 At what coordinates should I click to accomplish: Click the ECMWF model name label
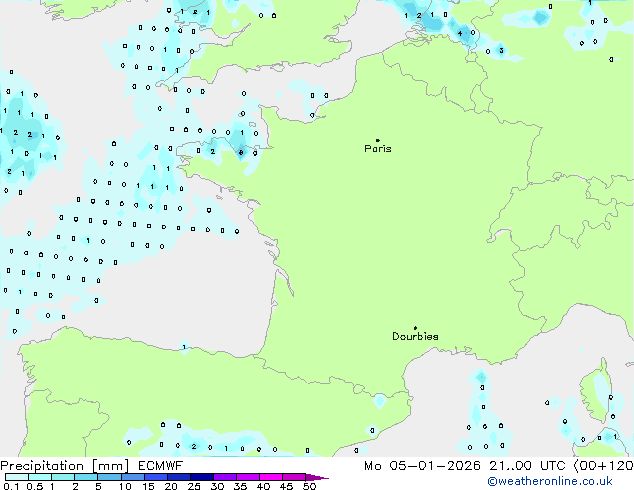pyautogui.click(x=160, y=466)
